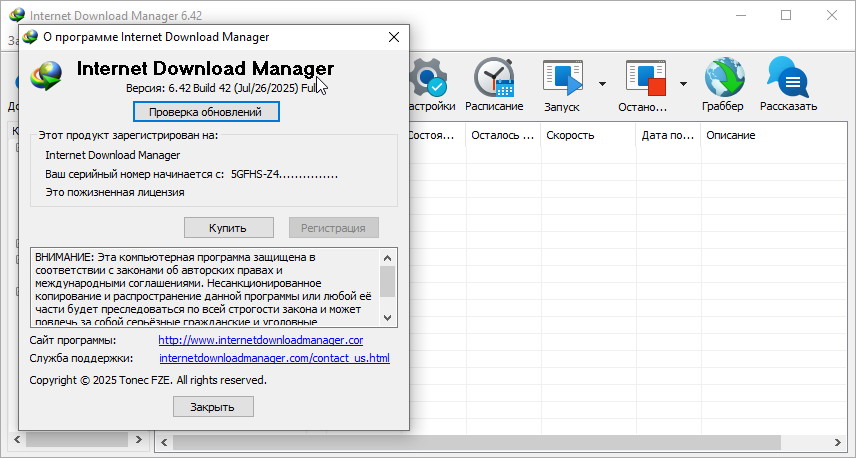
Task: Maximize the main IDM window
Action: pos(786,15)
